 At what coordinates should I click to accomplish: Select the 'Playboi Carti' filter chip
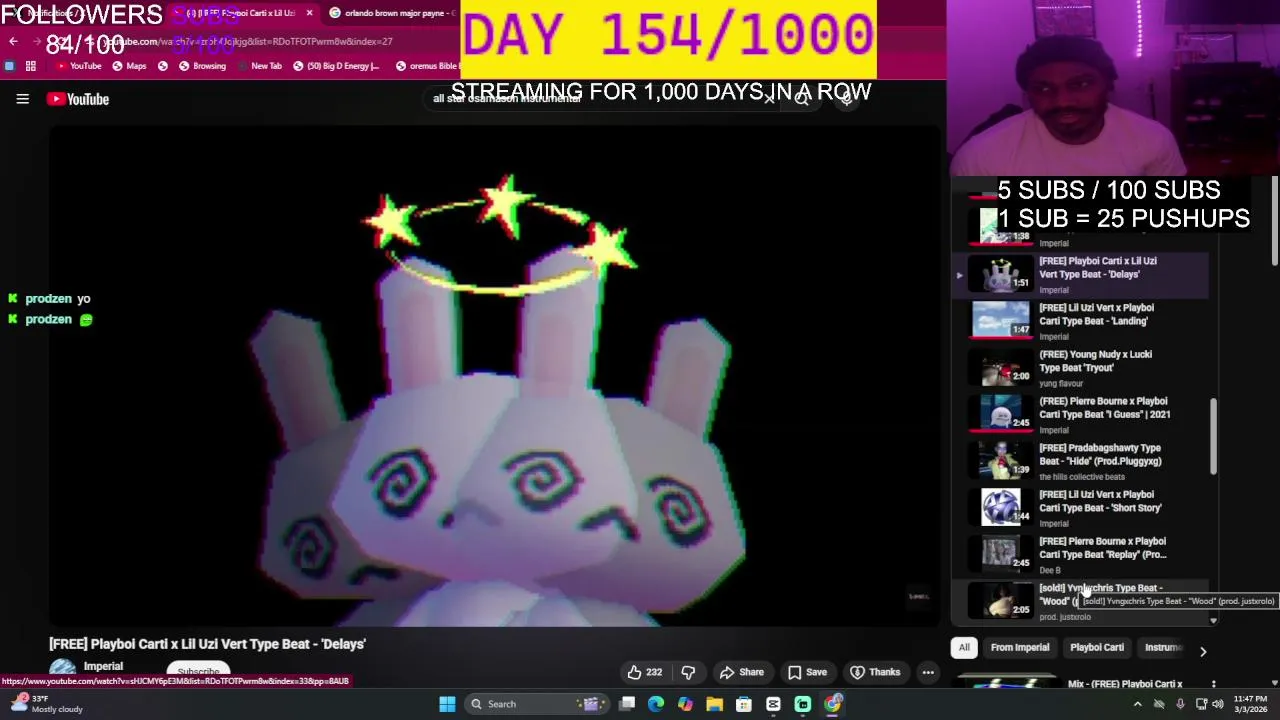click(1097, 648)
